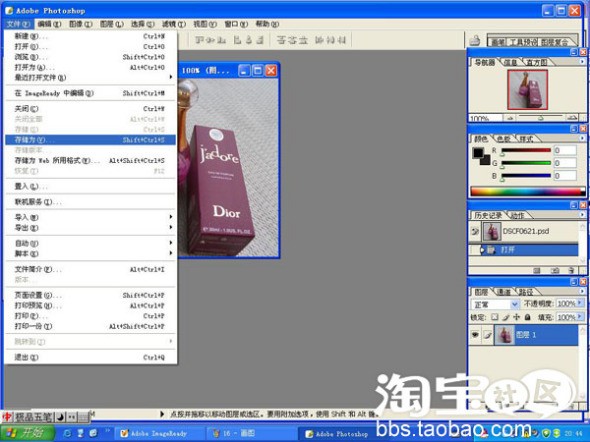Click the 打开 history state icon

point(491,250)
